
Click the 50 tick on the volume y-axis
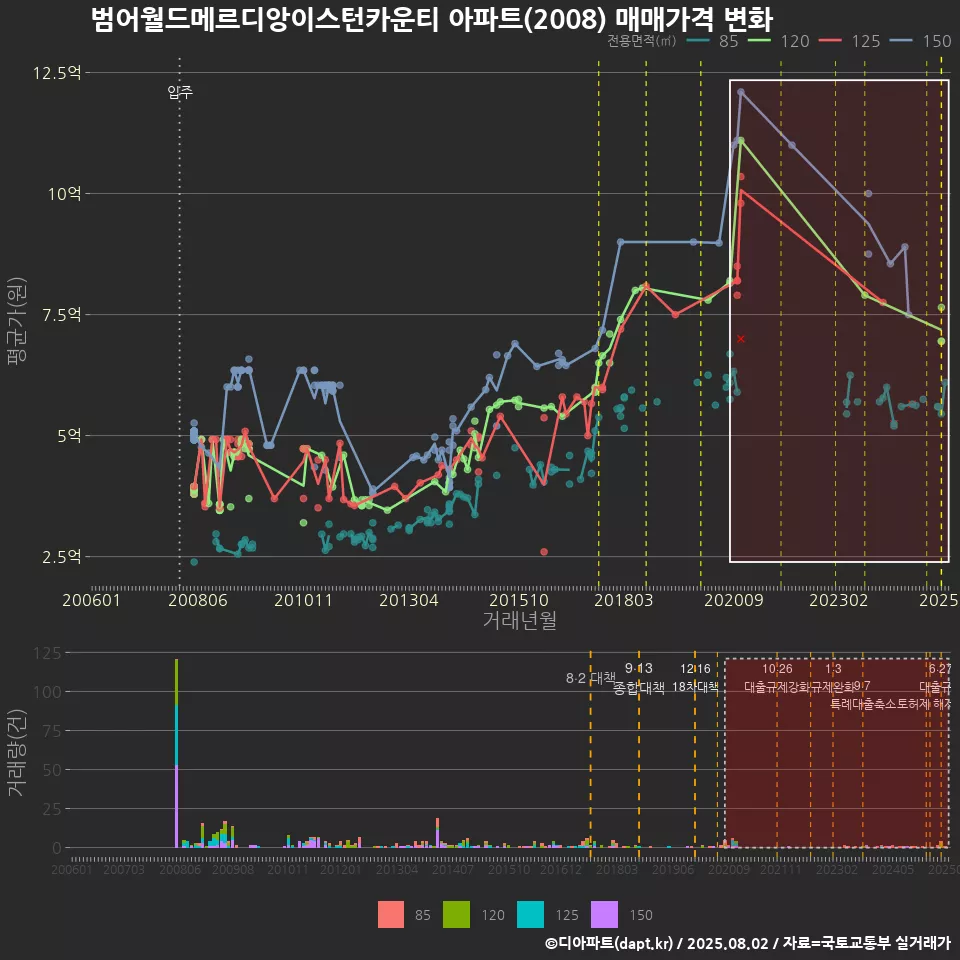tap(52, 770)
